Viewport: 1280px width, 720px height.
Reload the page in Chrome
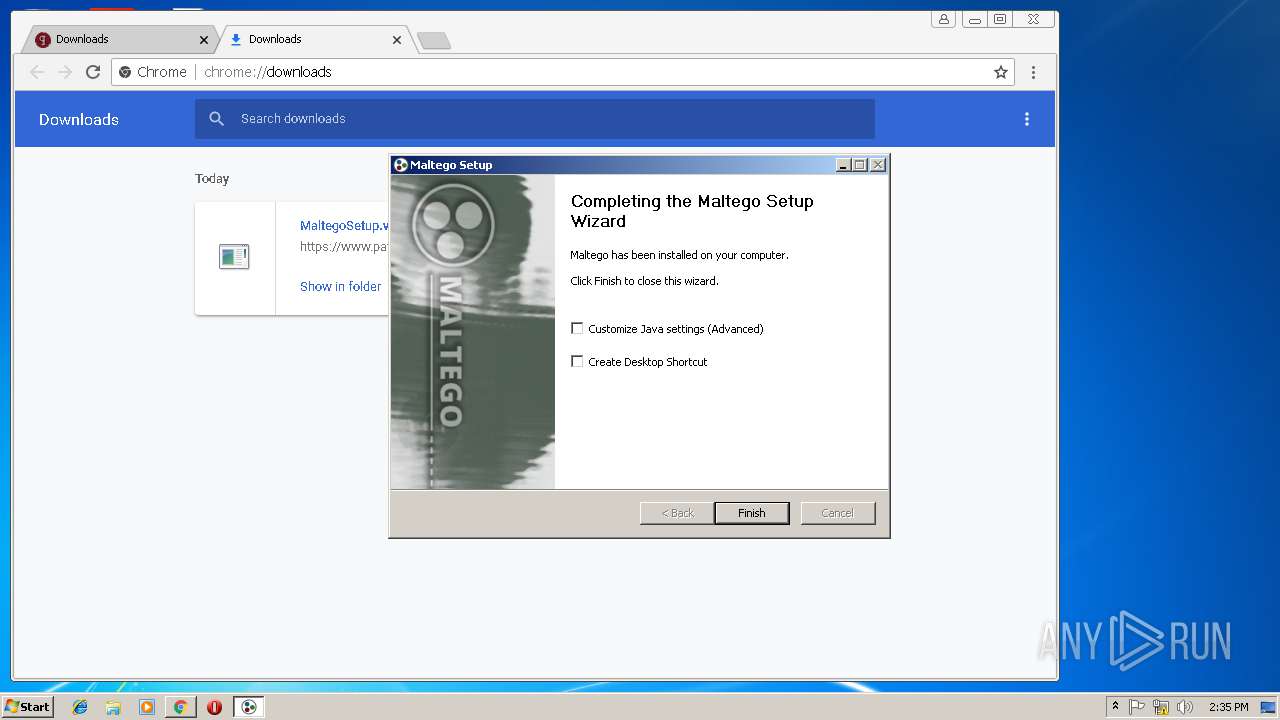[x=93, y=72]
